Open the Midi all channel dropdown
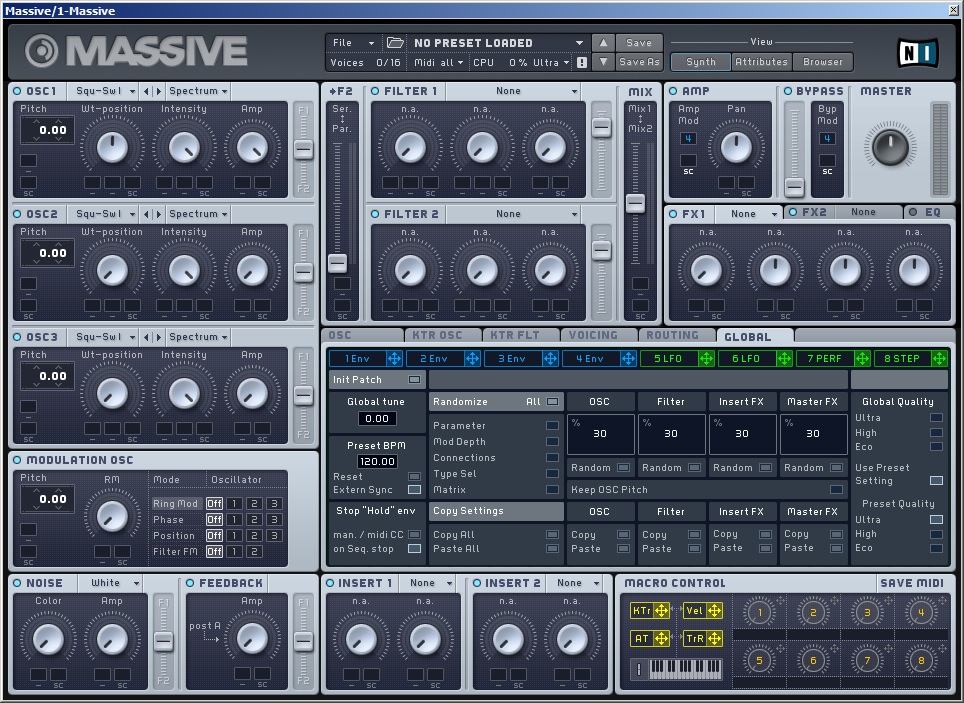 click(438, 63)
